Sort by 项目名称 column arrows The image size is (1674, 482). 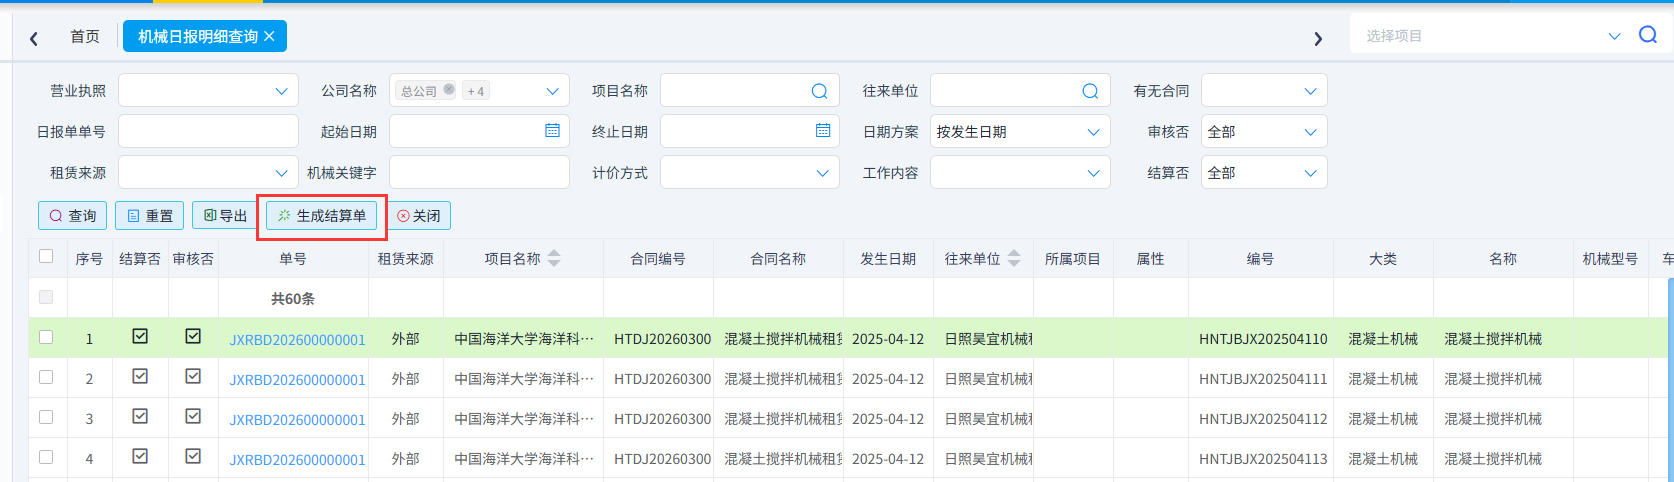click(x=554, y=258)
